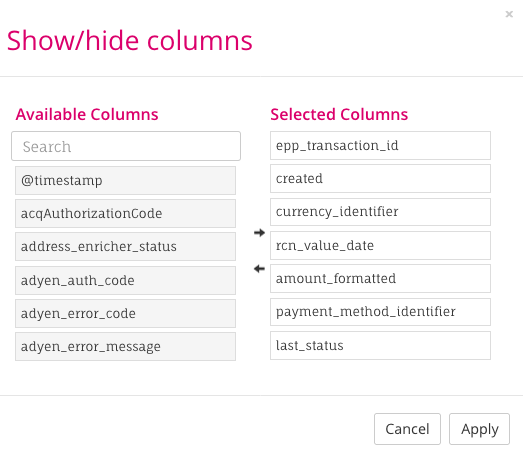This screenshot has height=456, width=523.
Task: Pick adyen_auth_code in available list
Action: coord(125,280)
